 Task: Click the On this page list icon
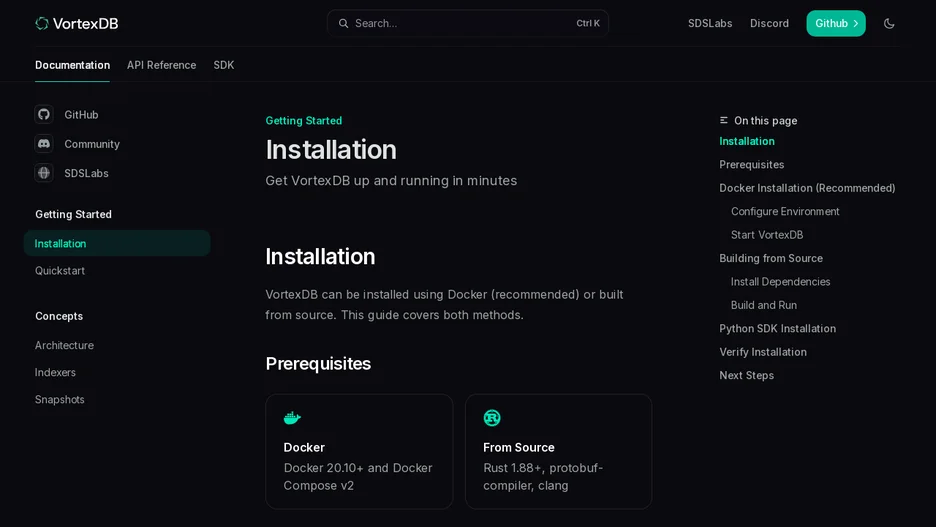click(x=723, y=120)
